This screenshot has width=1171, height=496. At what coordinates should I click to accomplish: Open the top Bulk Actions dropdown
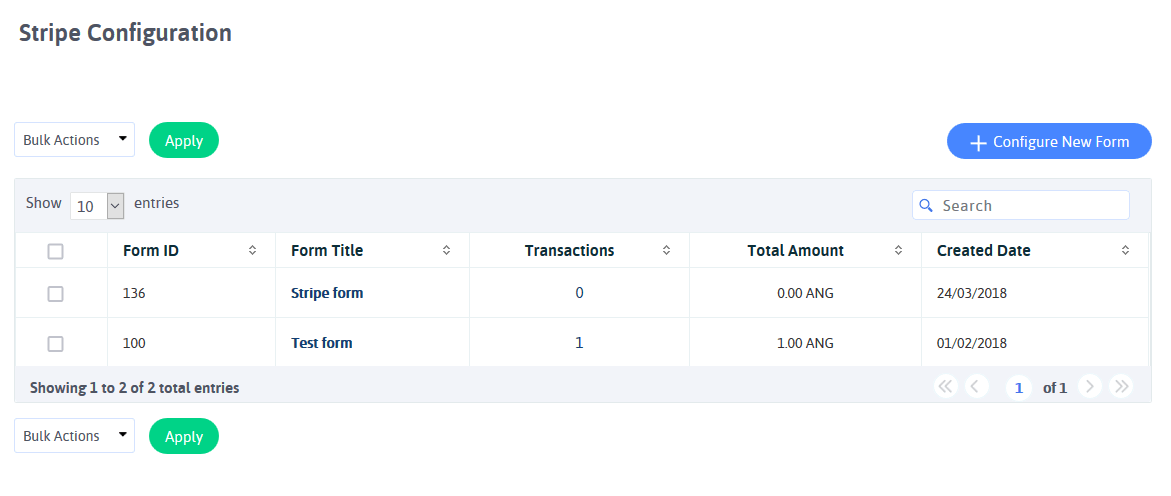click(x=75, y=140)
